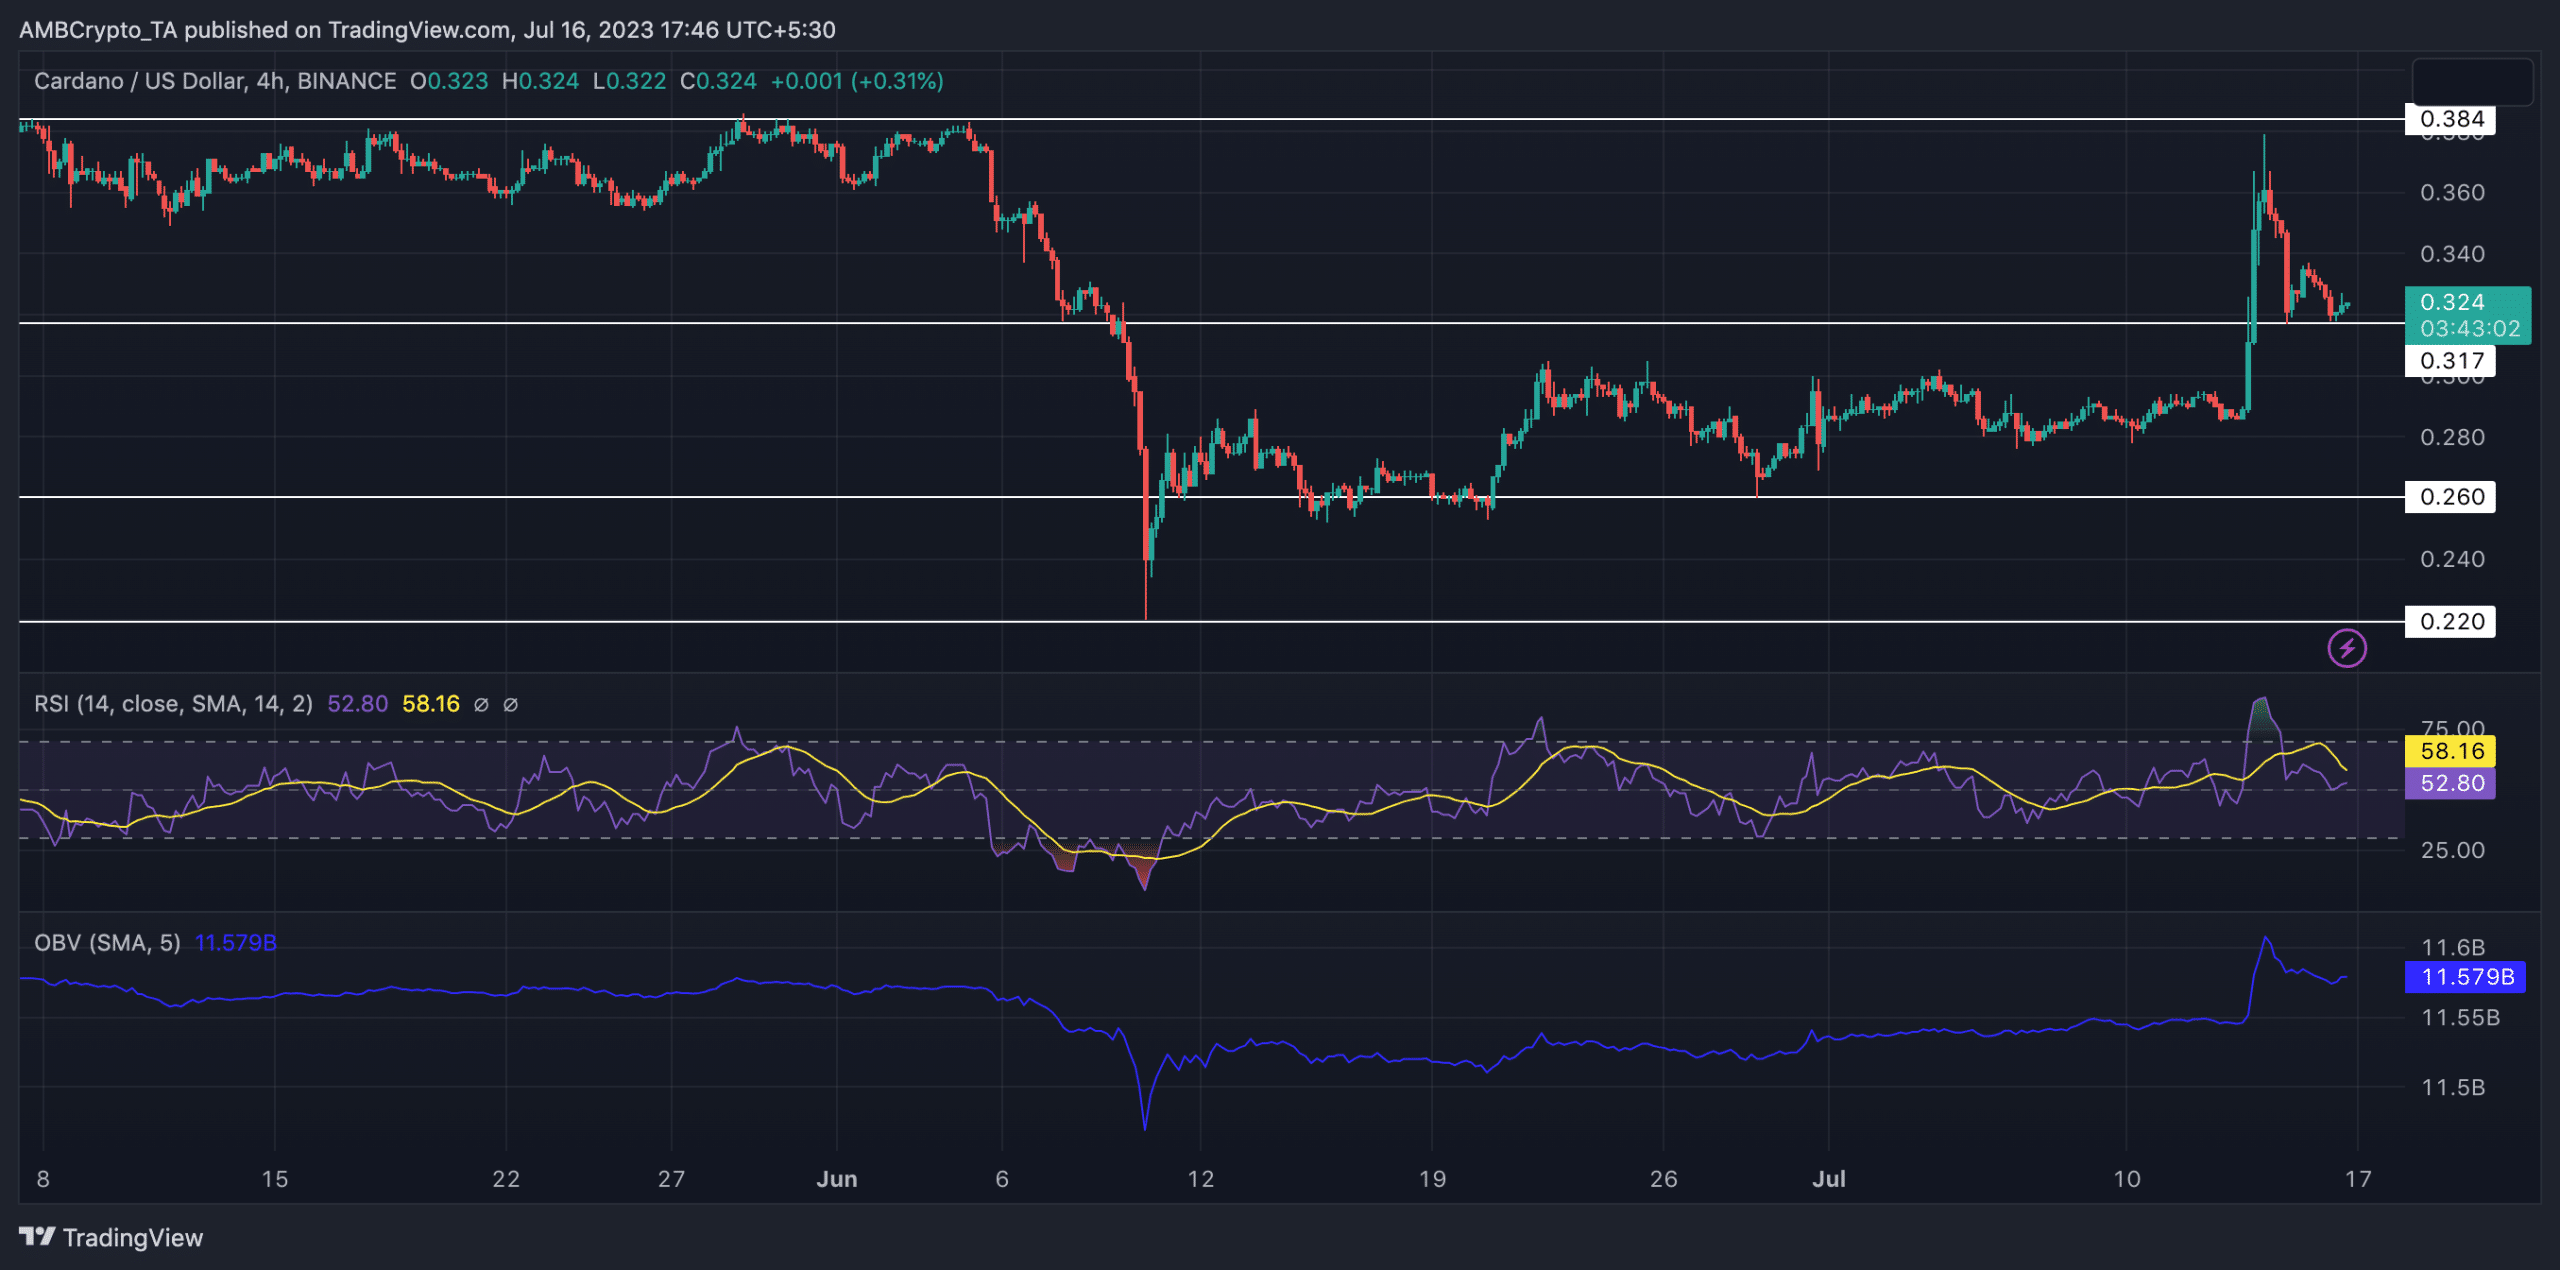Click the date label 8 on time axis

click(x=43, y=1179)
